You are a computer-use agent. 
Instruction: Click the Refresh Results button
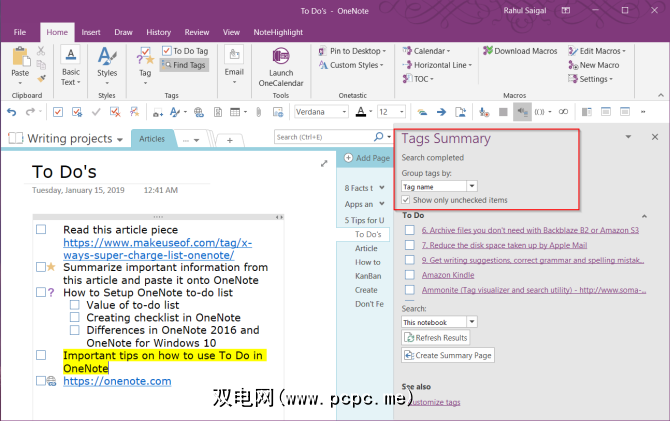435,338
